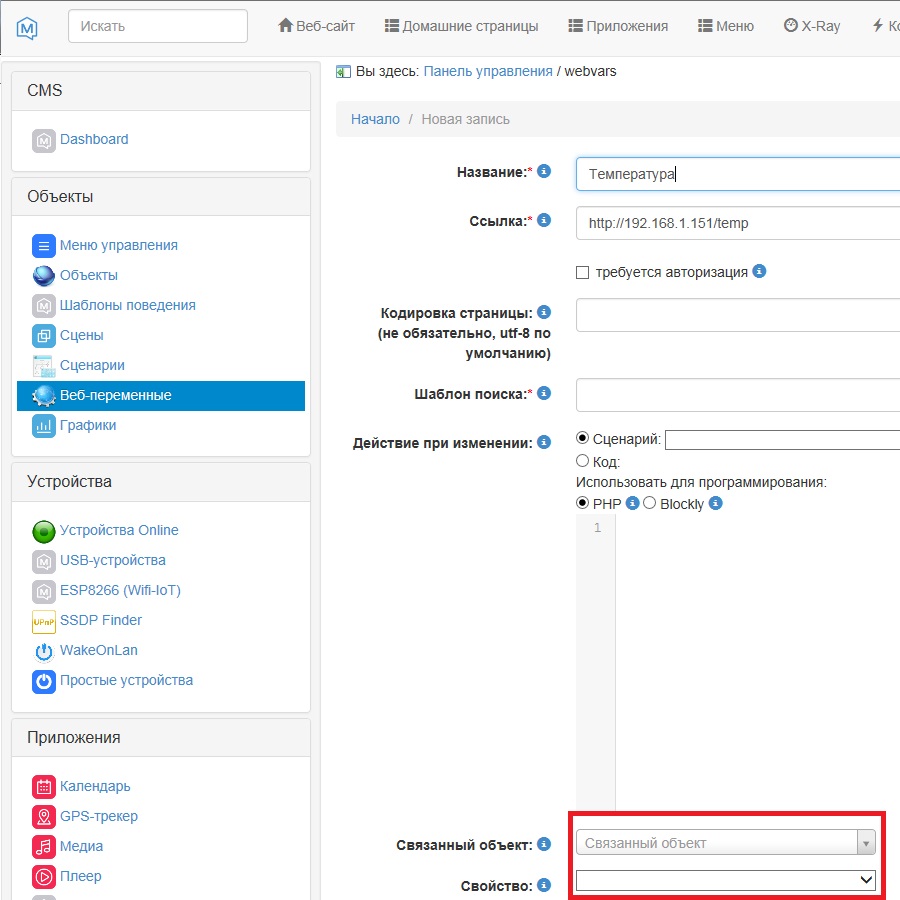
Task: Click the Сцены icon
Action: [x=44, y=336]
